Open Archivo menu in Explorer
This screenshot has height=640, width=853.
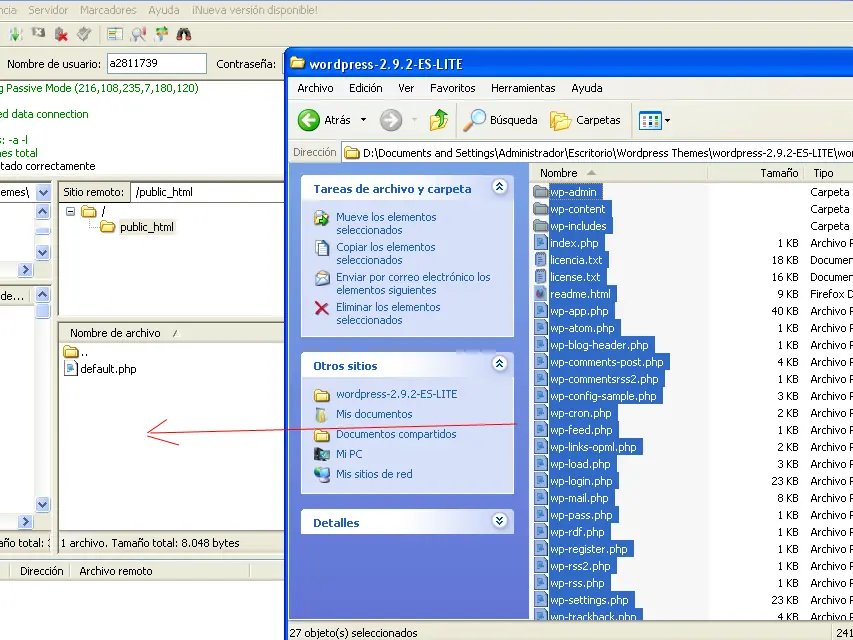315,88
